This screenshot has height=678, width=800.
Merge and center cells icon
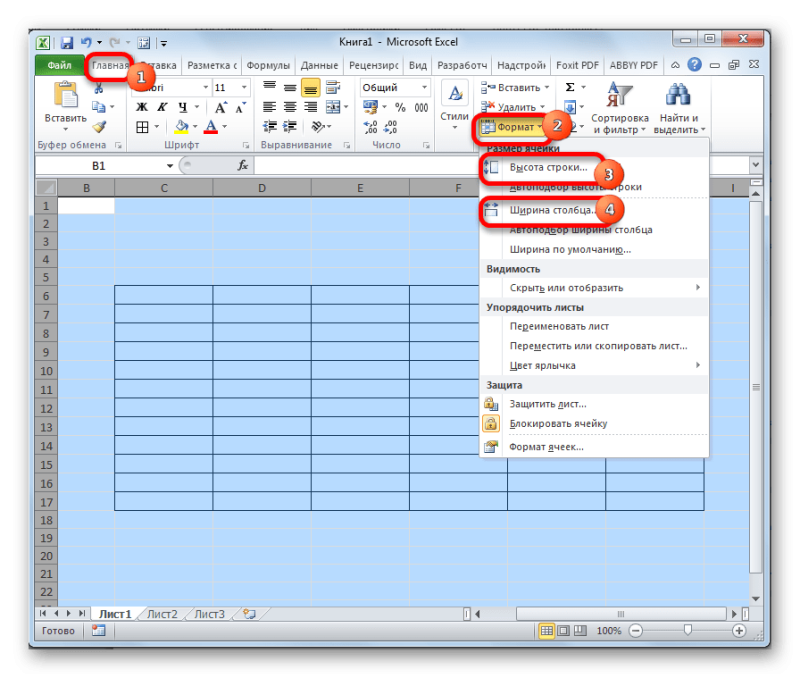(333, 107)
